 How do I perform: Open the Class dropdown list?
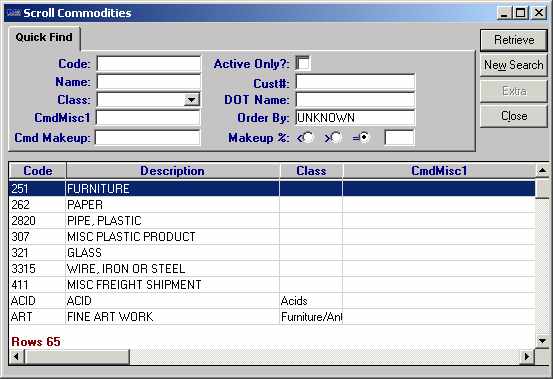[192, 100]
